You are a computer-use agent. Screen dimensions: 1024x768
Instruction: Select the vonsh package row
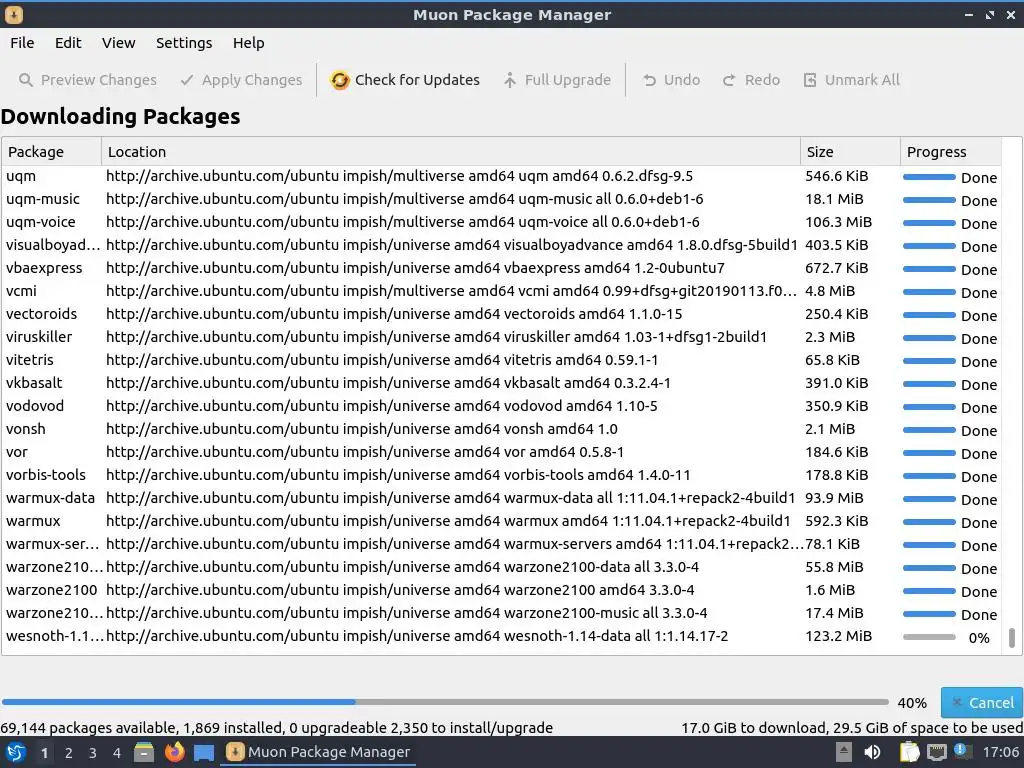pos(501,429)
